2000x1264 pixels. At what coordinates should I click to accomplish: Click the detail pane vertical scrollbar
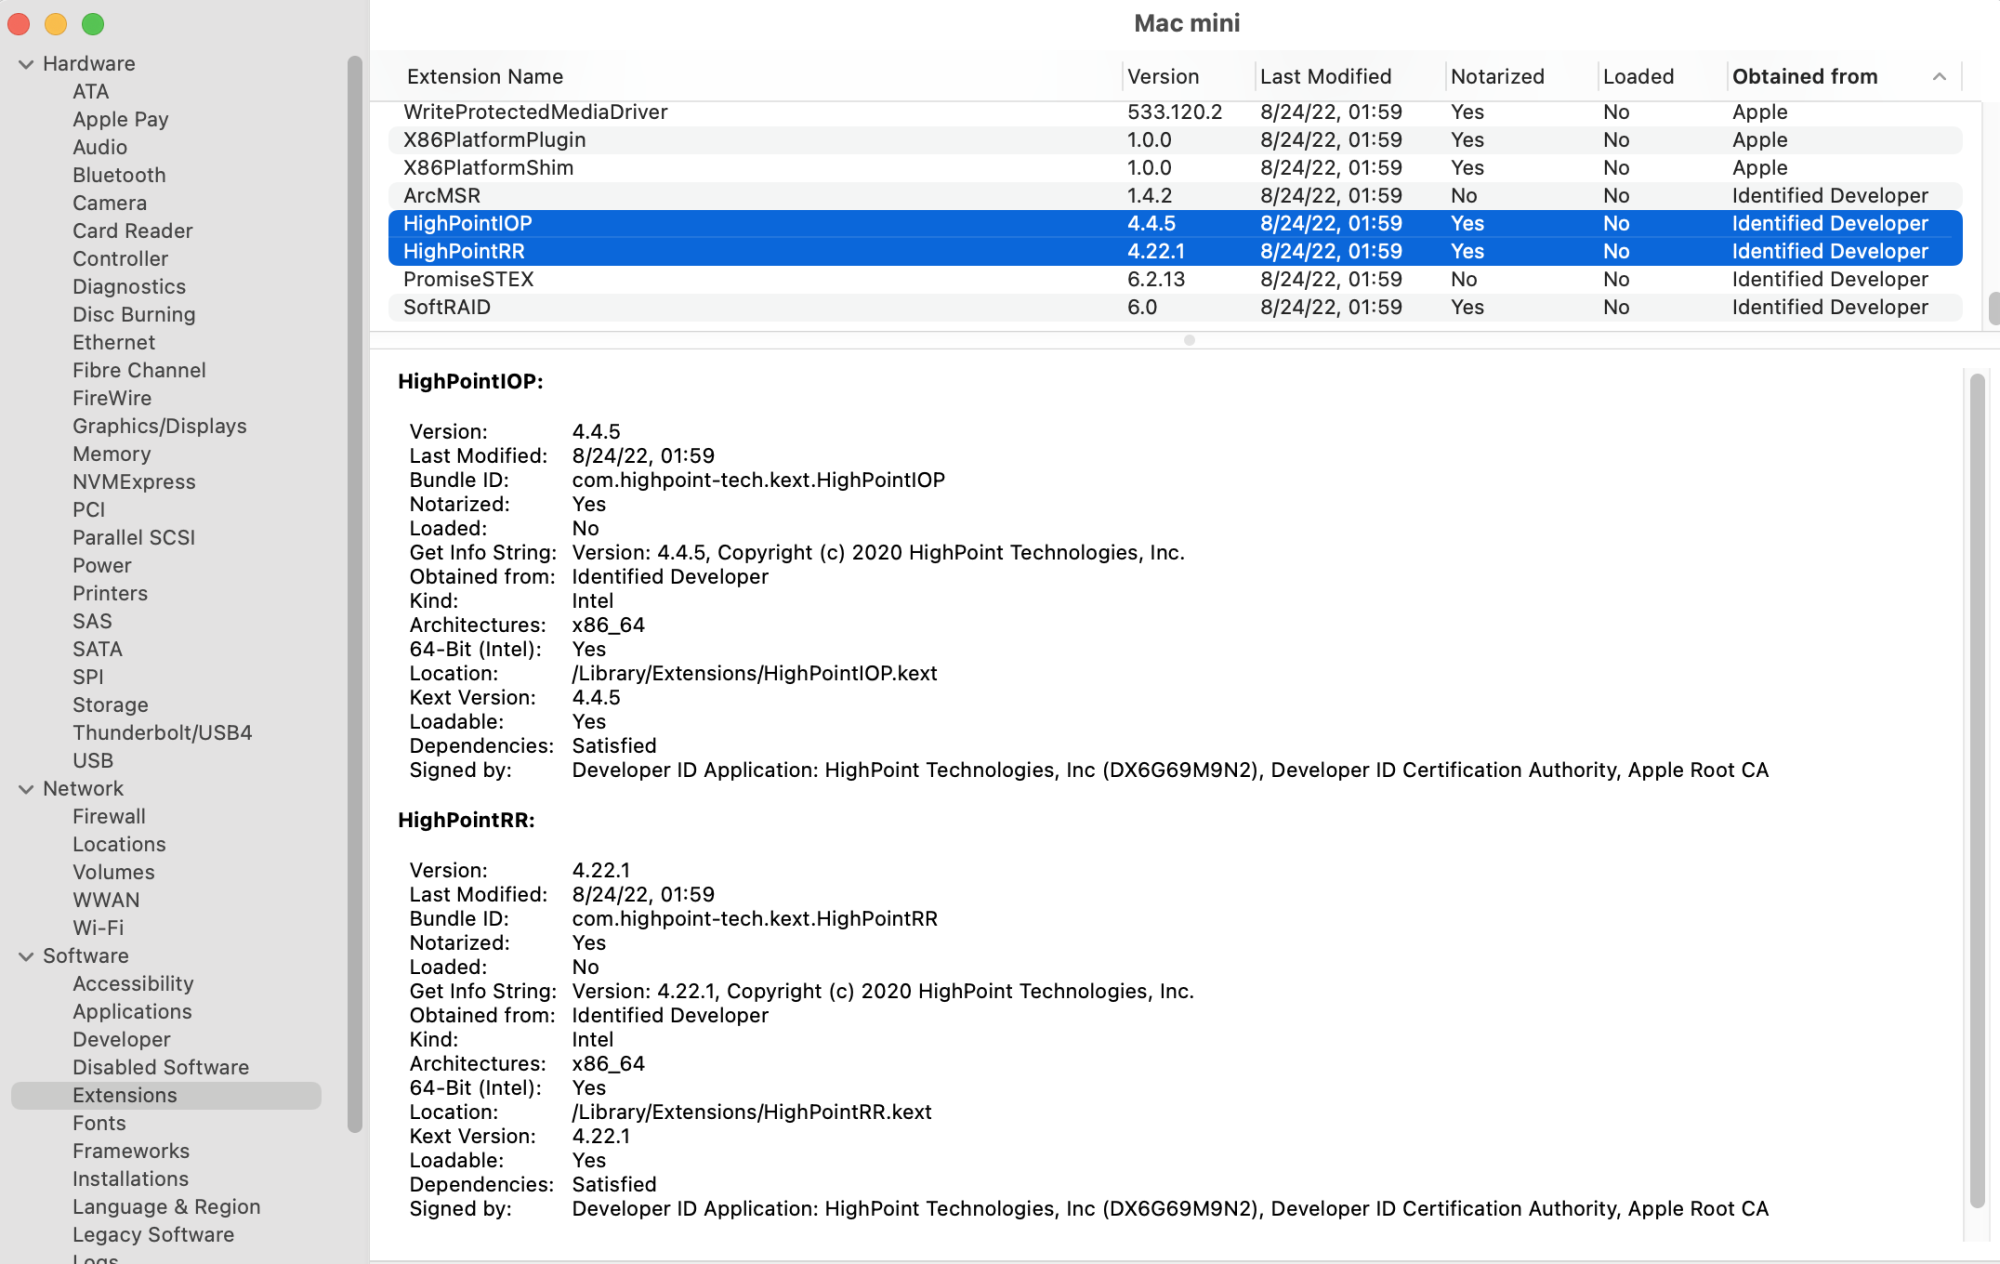click(x=1976, y=790)
